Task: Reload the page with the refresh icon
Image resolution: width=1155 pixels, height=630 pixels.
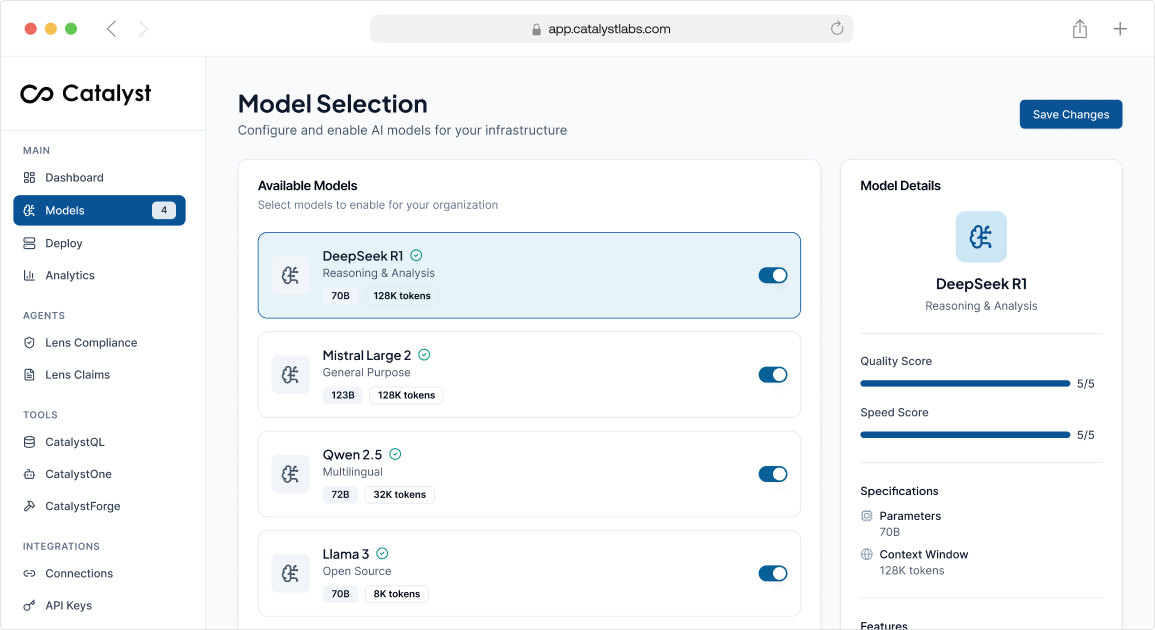Action: coord(837,29)
